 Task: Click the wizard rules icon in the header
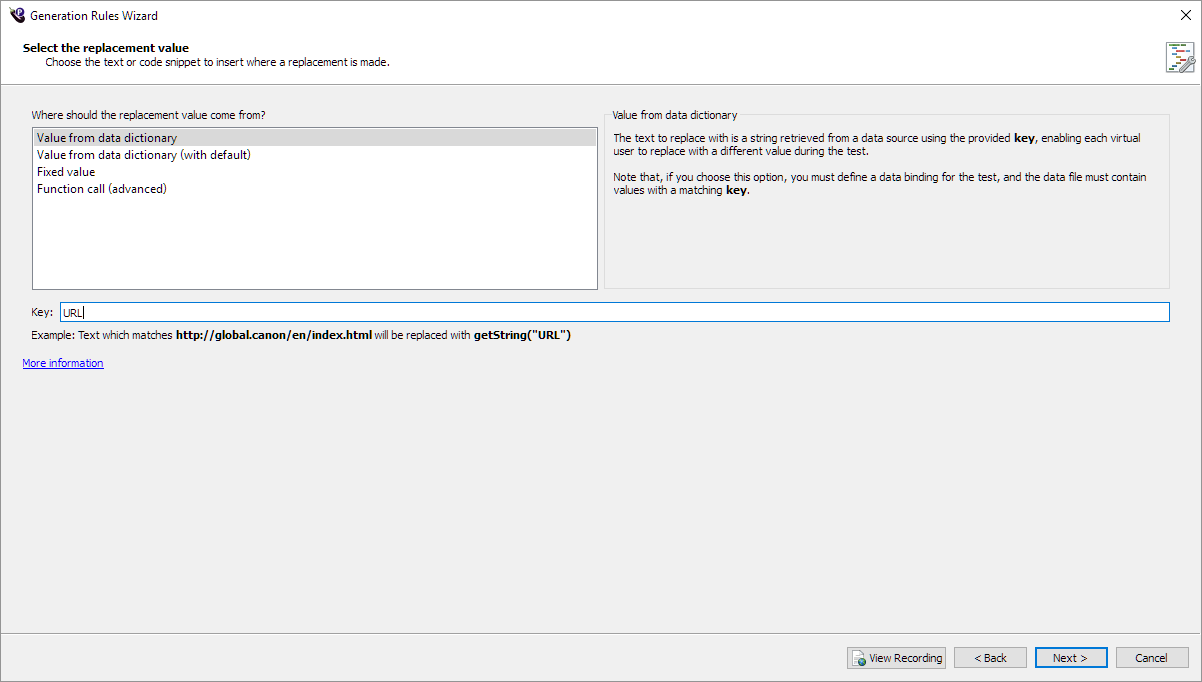pyautogui.click(x=1180, y=57)
